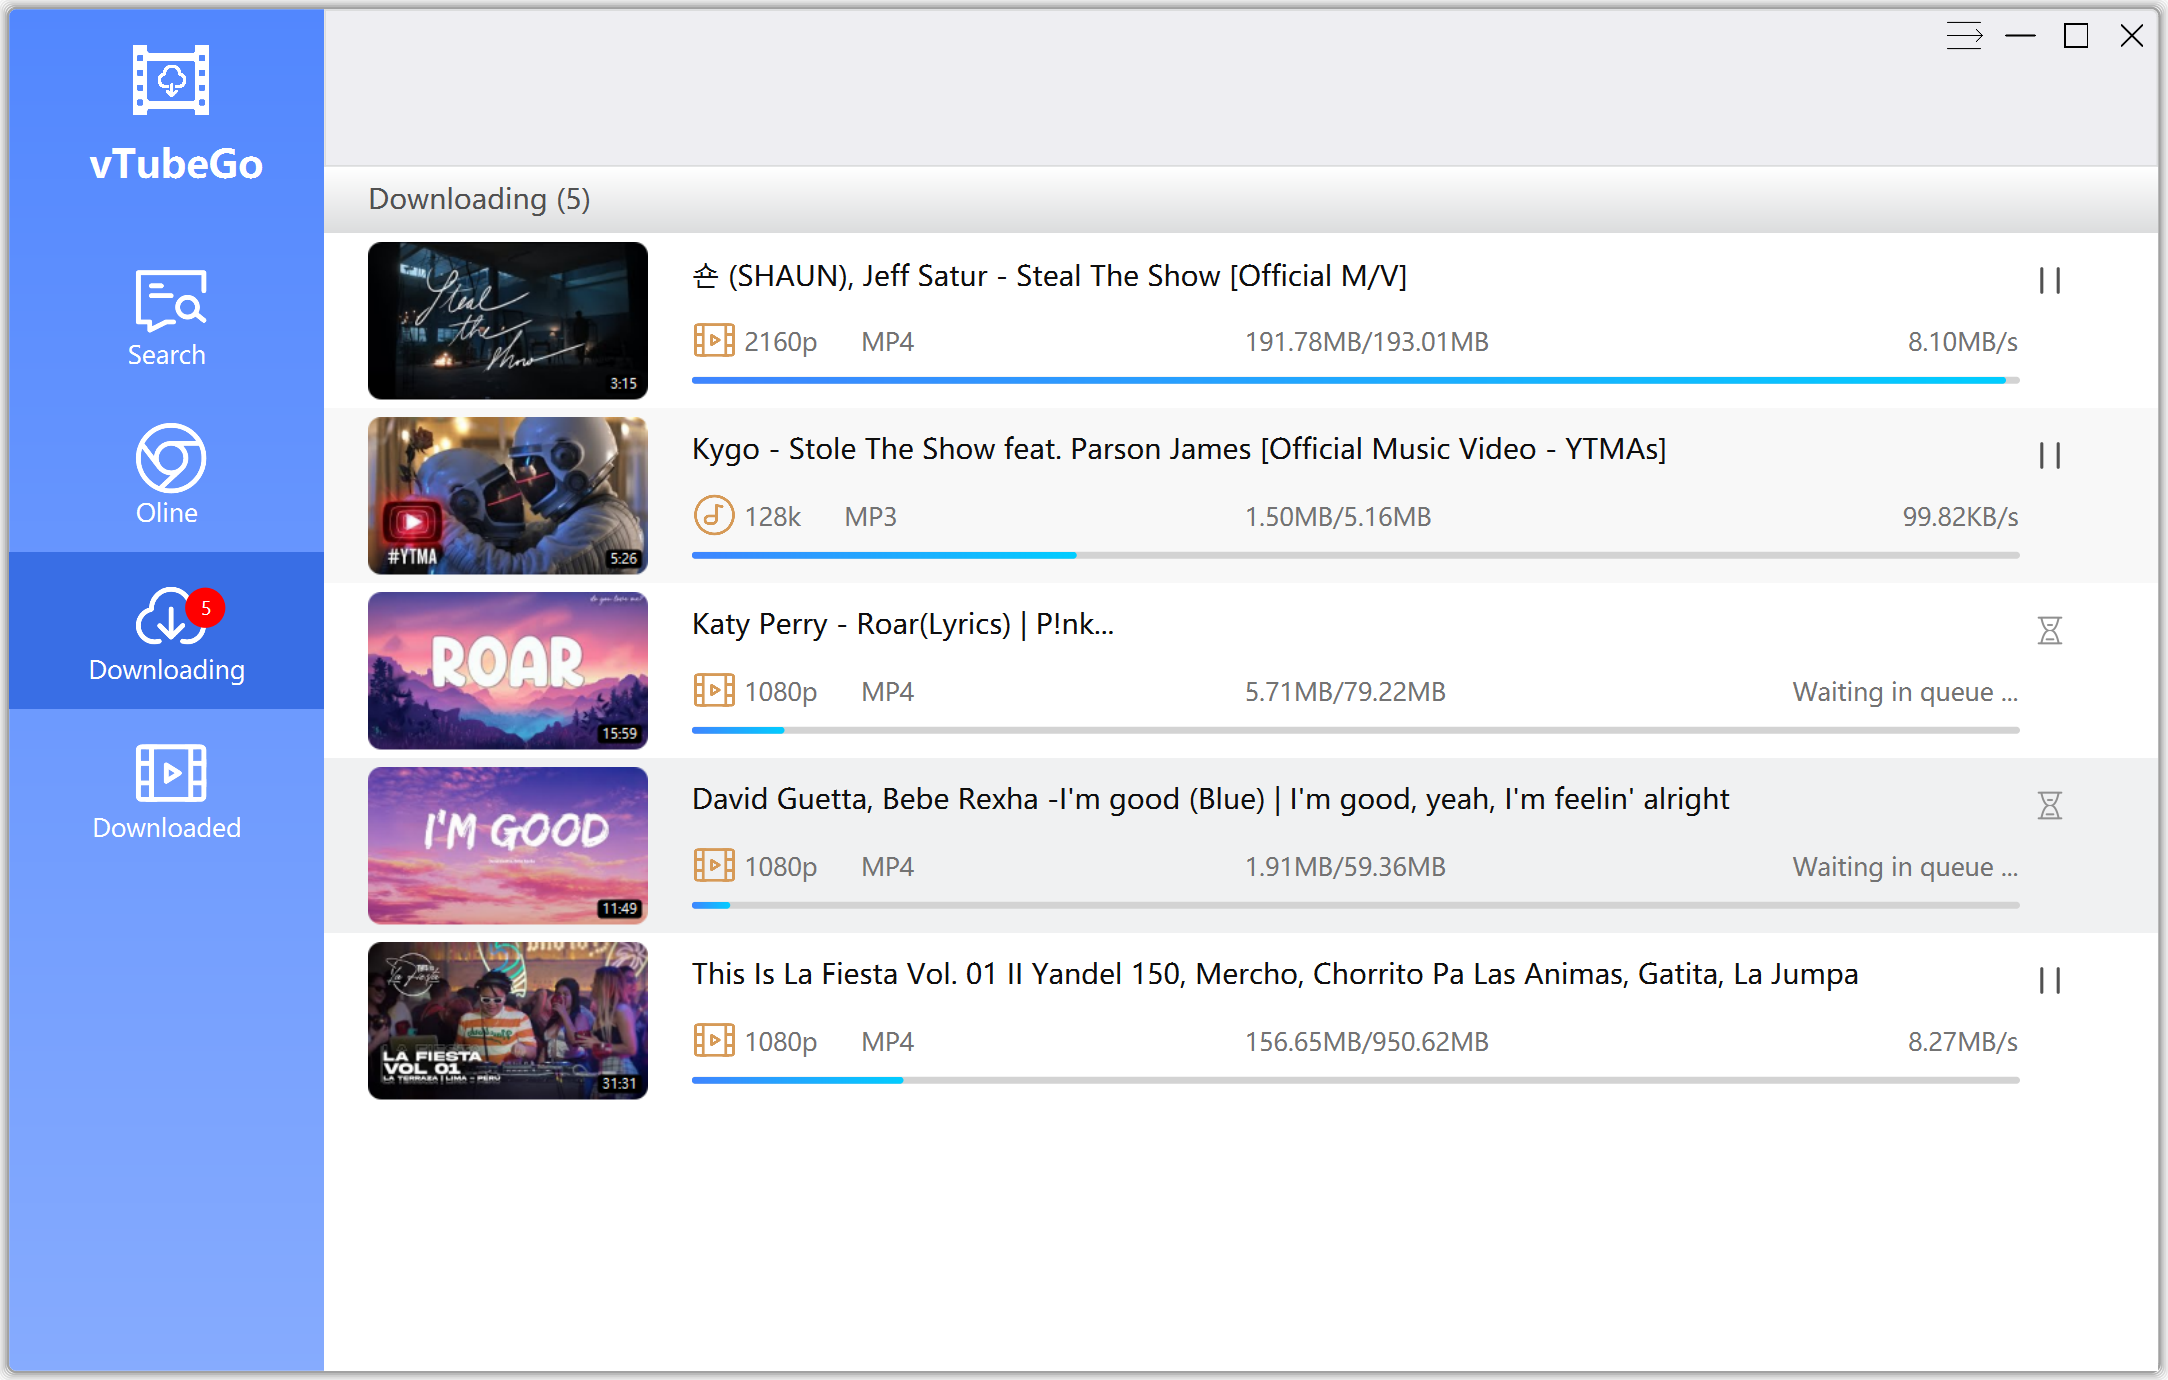Click '156.65MB/950.62MB' size text

[x=1367, y=1042]
